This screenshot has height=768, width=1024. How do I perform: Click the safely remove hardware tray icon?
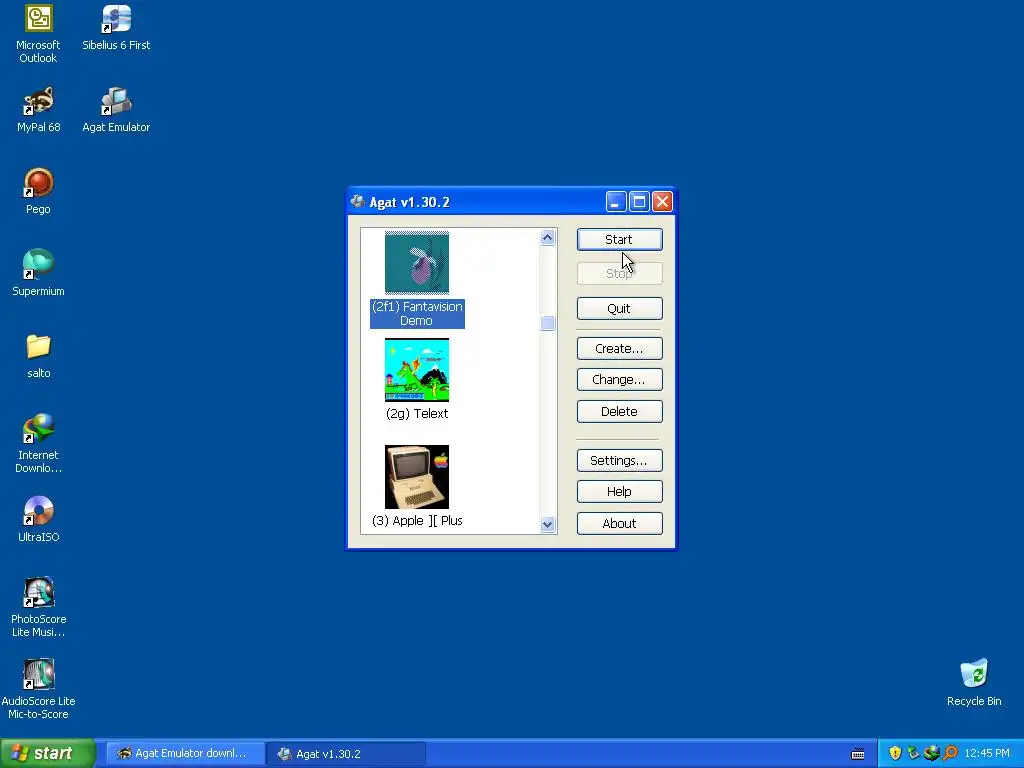point(913,753)
